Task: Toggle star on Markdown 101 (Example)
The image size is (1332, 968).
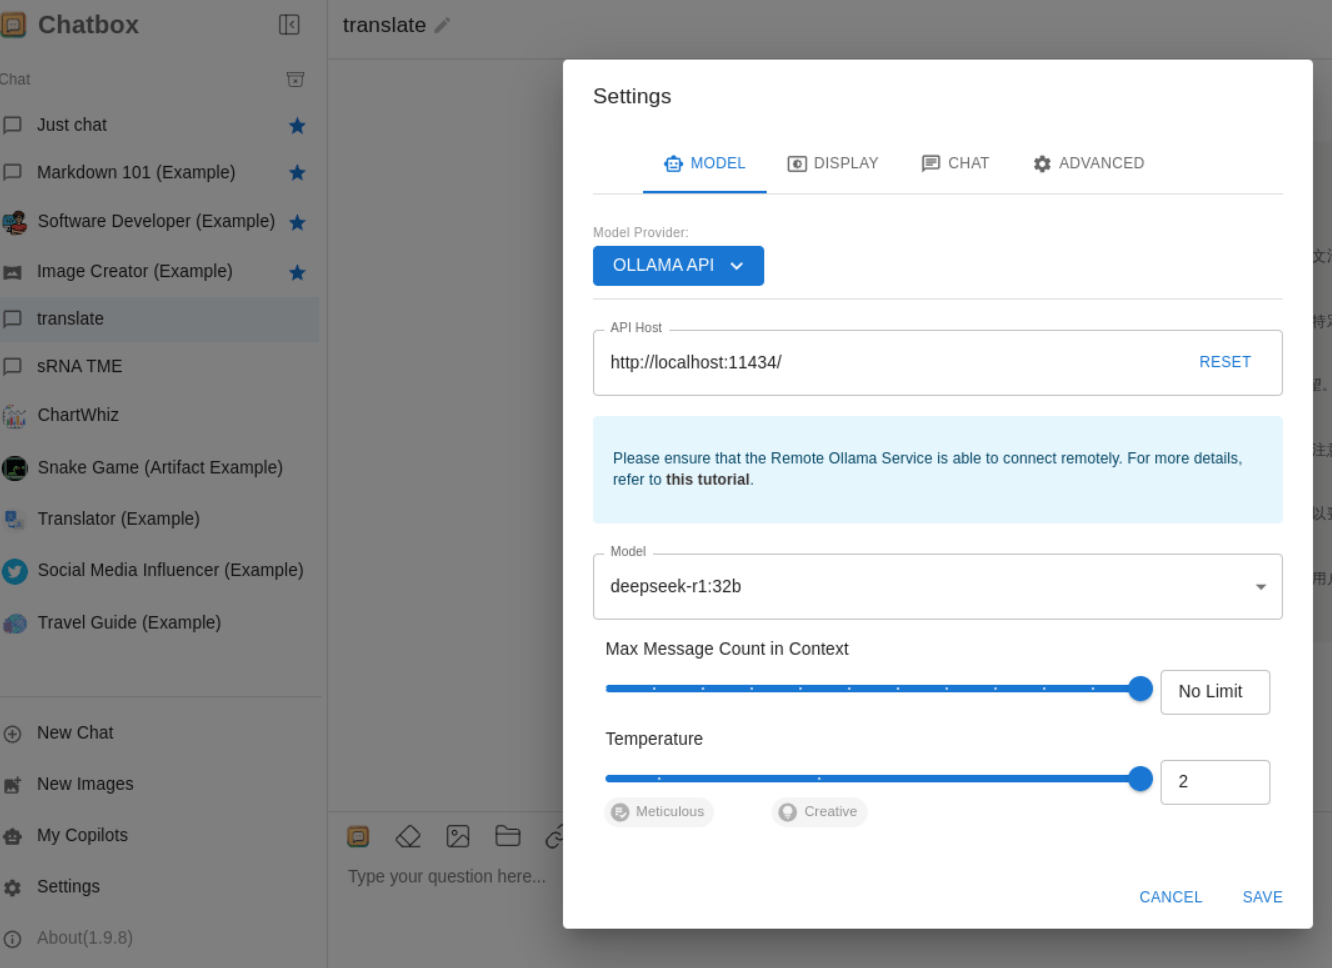Action: 297,173
